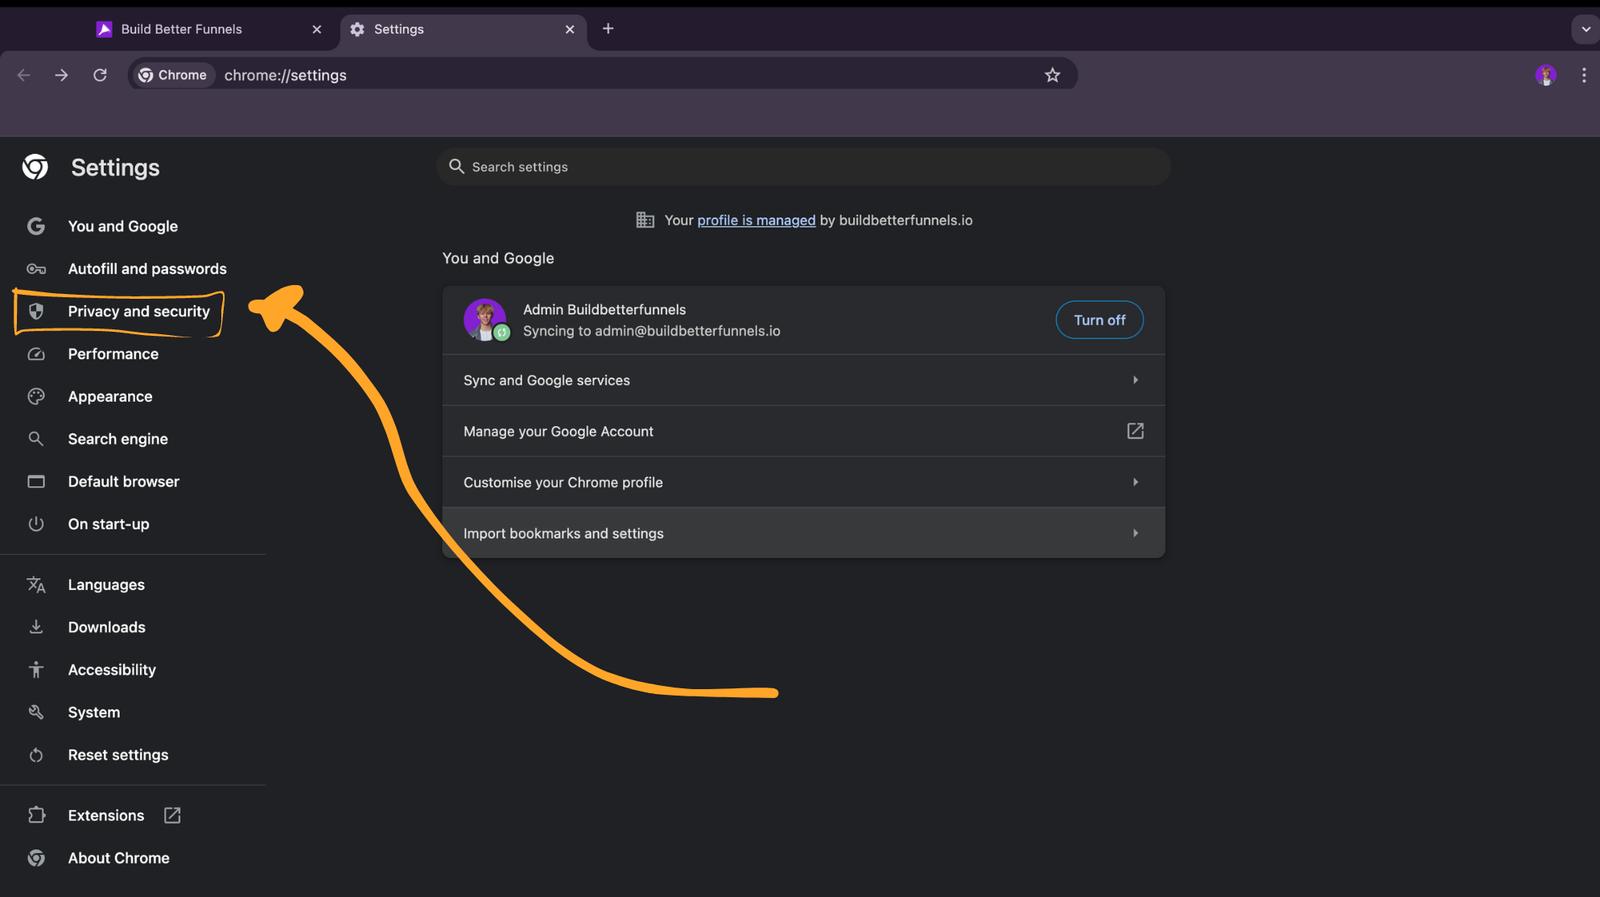Click the forward navigation arrow
This screenshot has width=1600, height=897.
tap(62, 75)
